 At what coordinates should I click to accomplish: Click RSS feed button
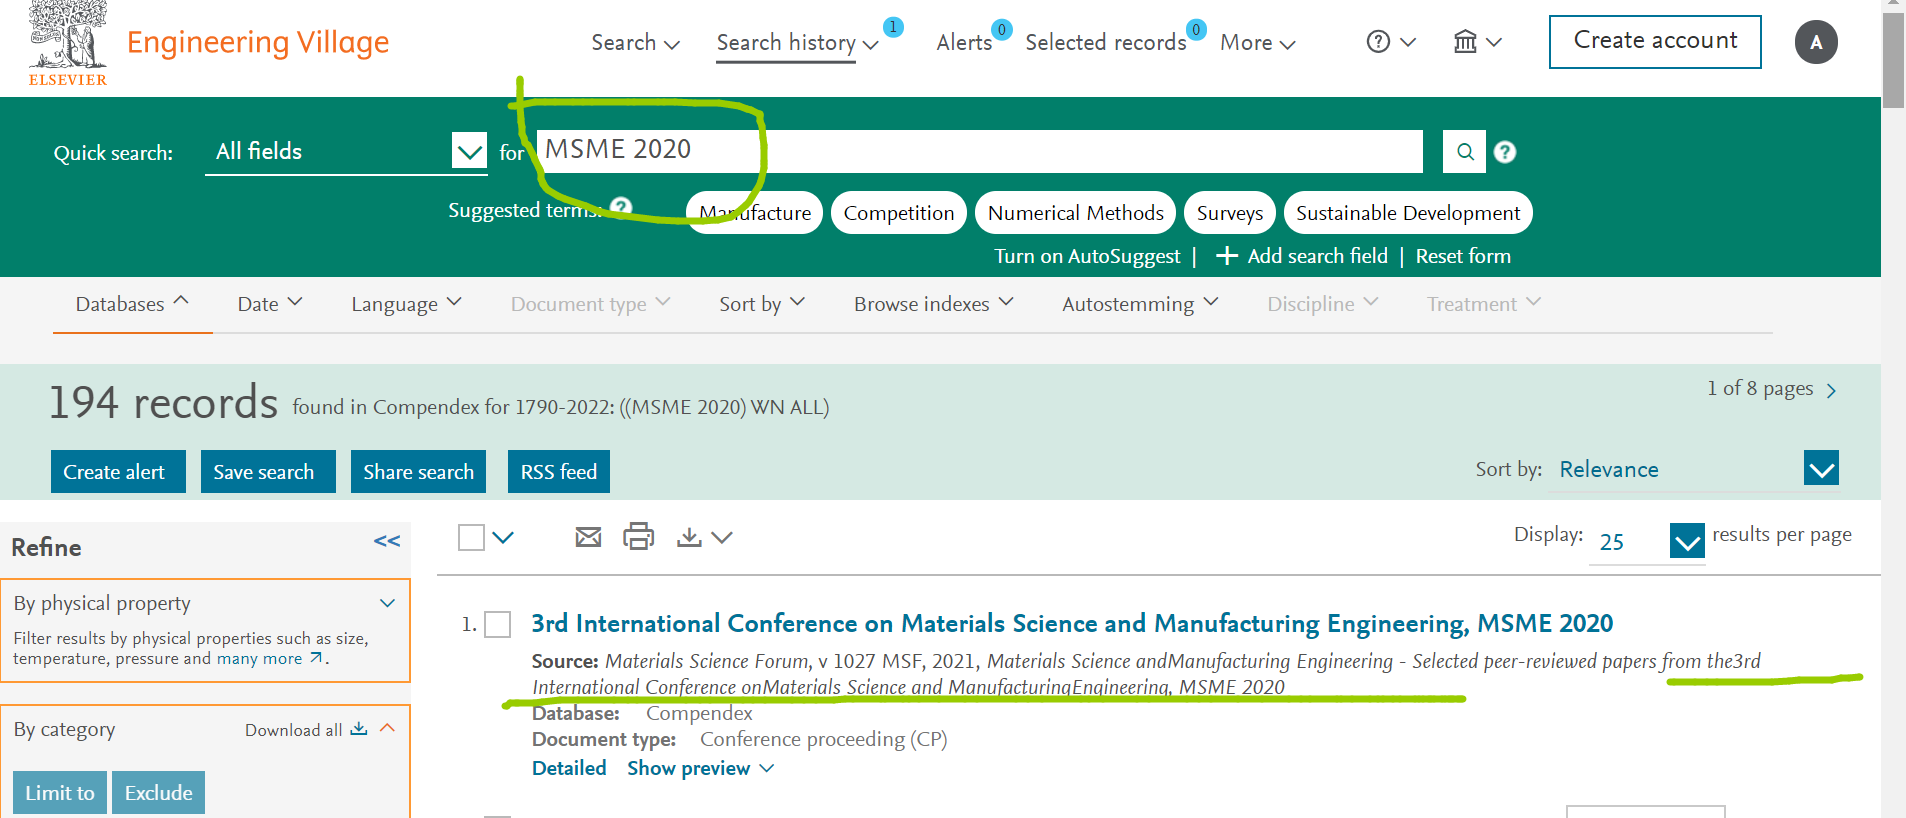559,471
